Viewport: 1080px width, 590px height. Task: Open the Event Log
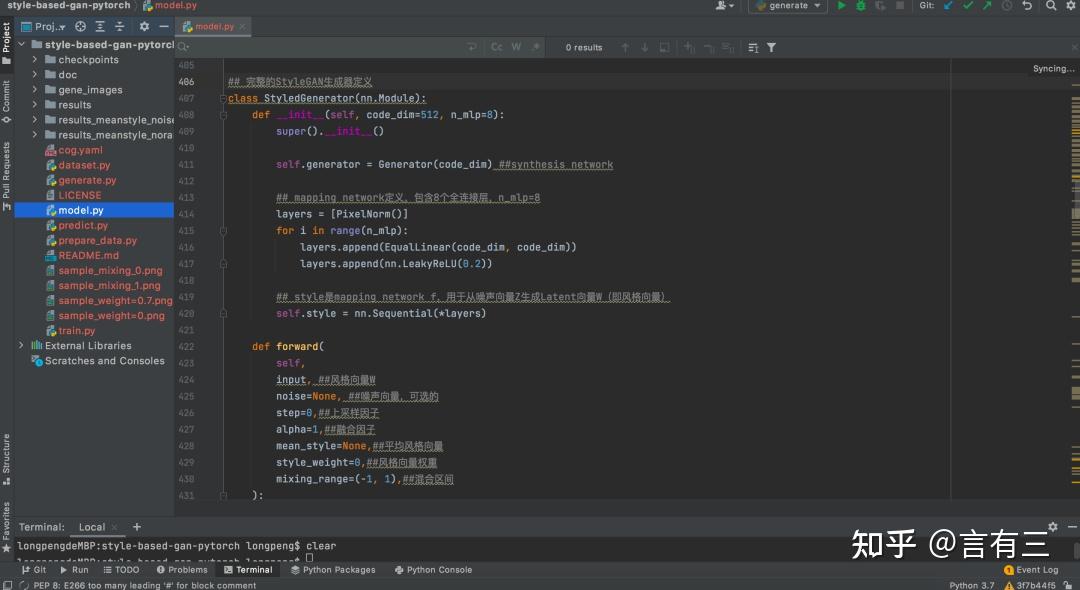(1031, 569)
